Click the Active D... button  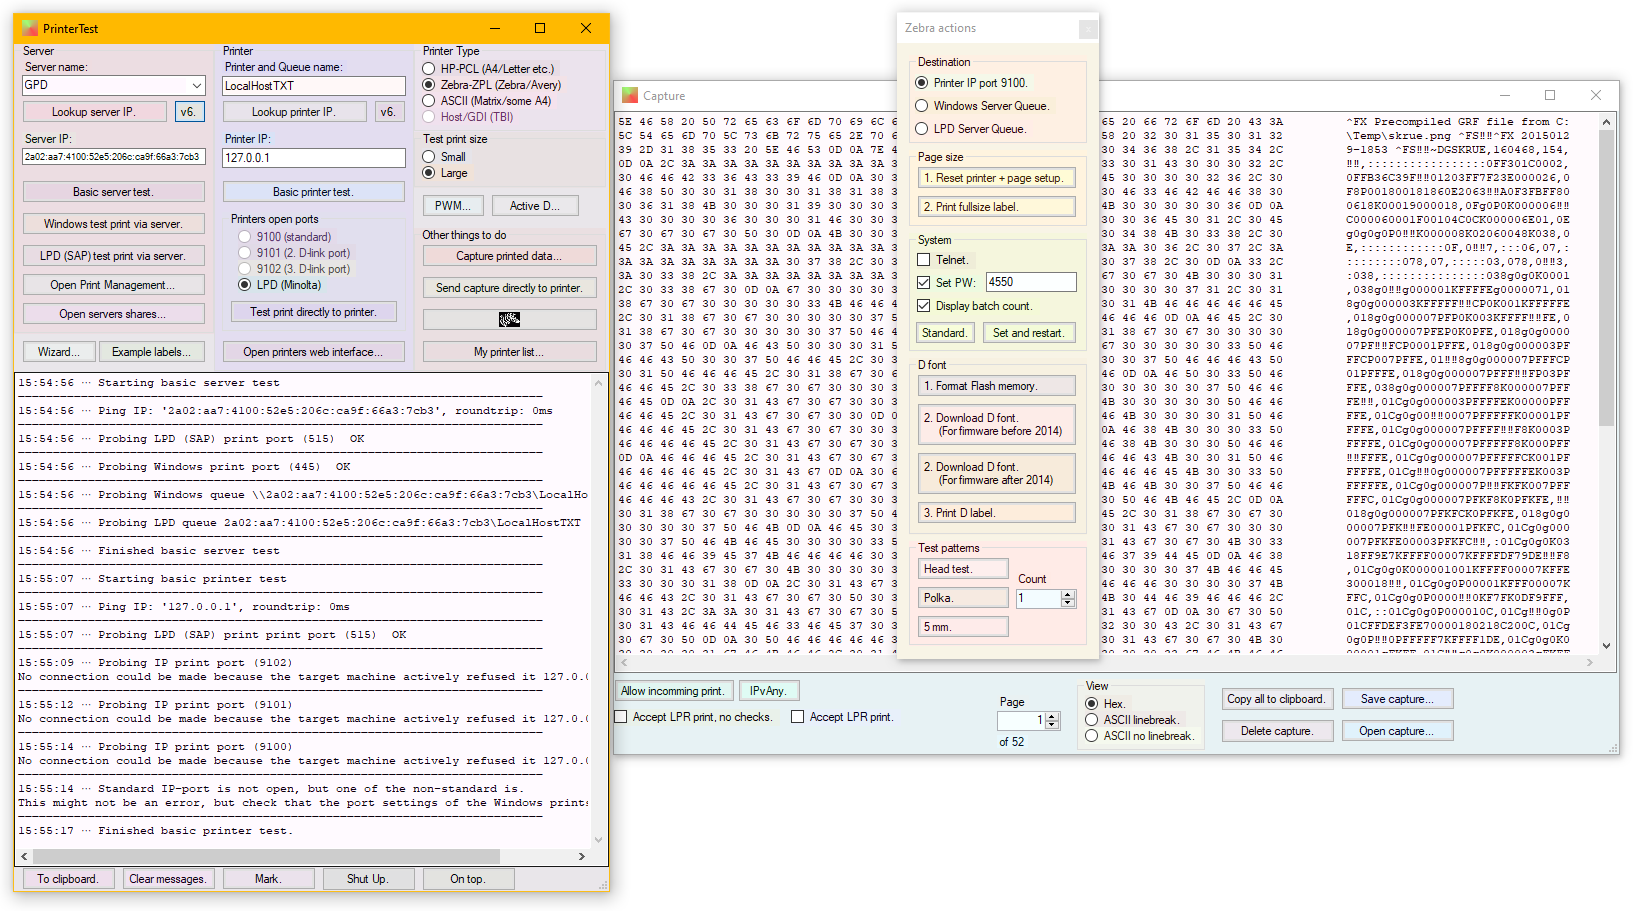coord(536,206)
